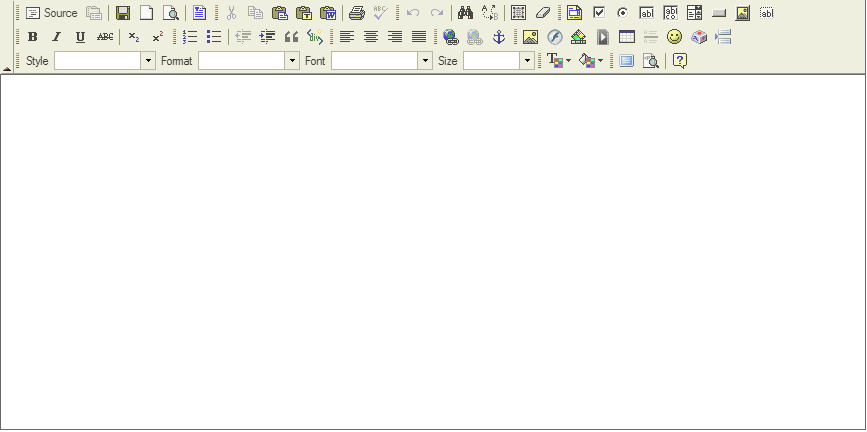Screen dimensions: 867x432
Task: Click the Insert Table icon
Action: pyautogui.click(x=626, y=37)
